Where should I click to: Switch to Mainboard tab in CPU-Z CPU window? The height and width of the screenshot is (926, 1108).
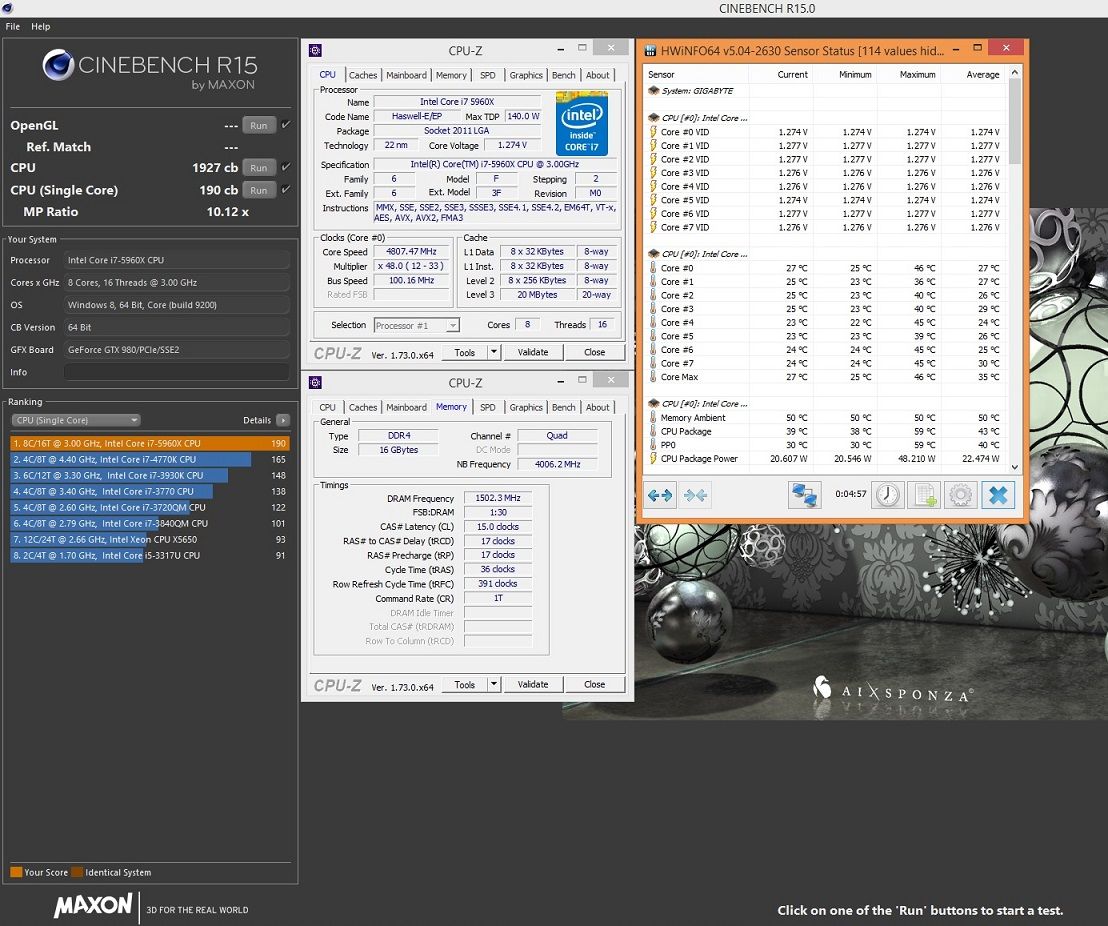(x=406, y=75)
